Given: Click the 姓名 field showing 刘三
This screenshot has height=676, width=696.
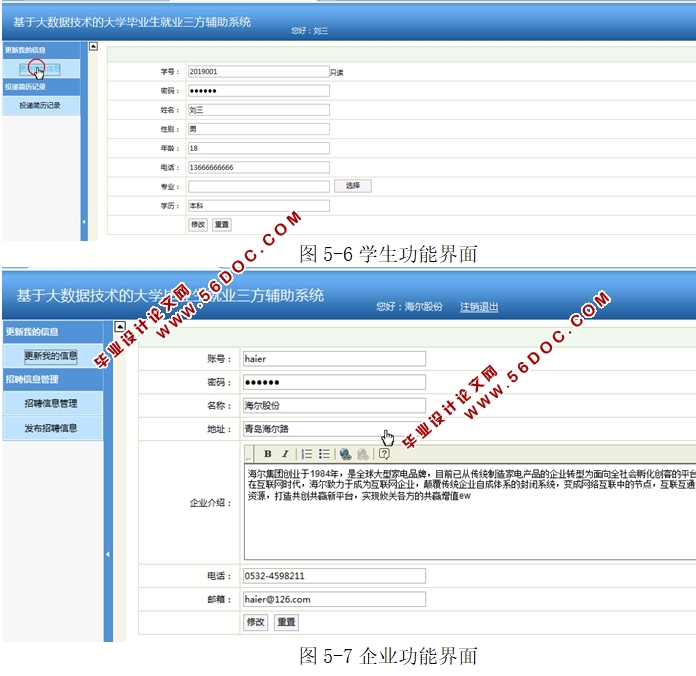Looking at the screenshot, I should click(x=259, y=110).
